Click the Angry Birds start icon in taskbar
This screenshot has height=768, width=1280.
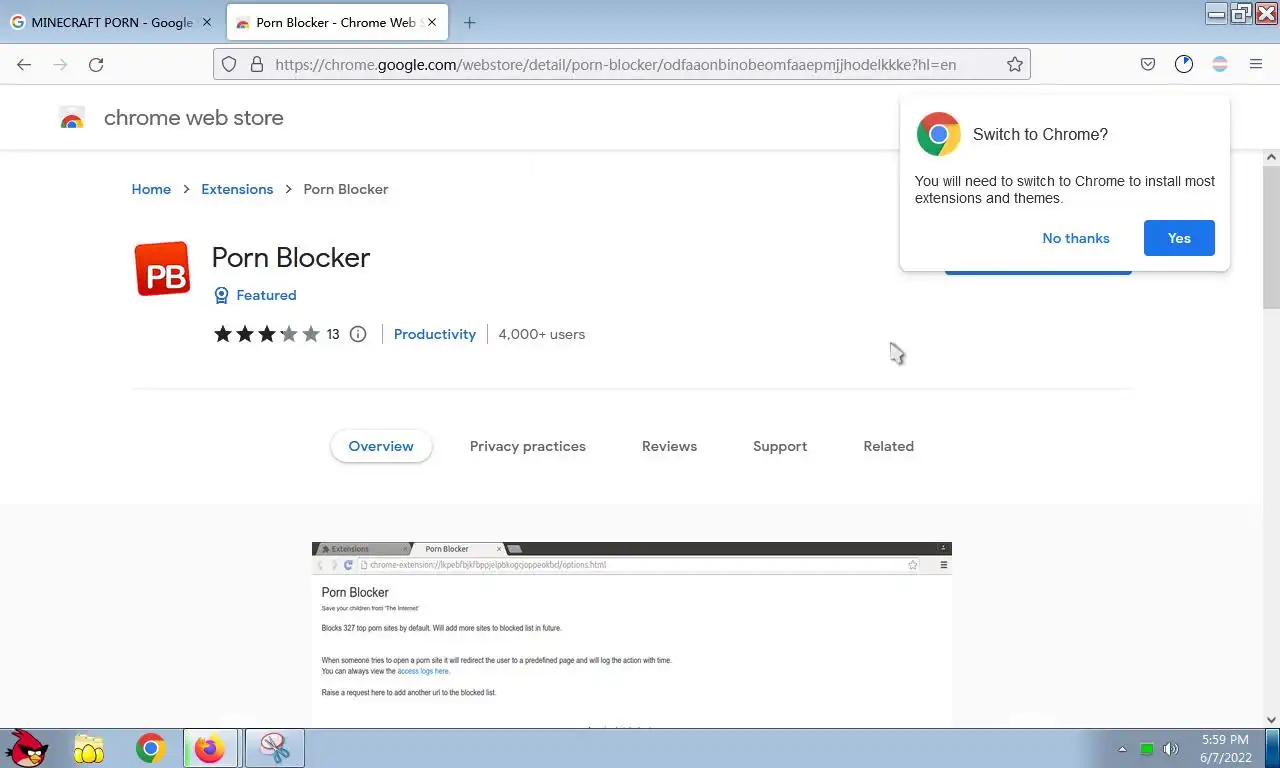(27, 748)
